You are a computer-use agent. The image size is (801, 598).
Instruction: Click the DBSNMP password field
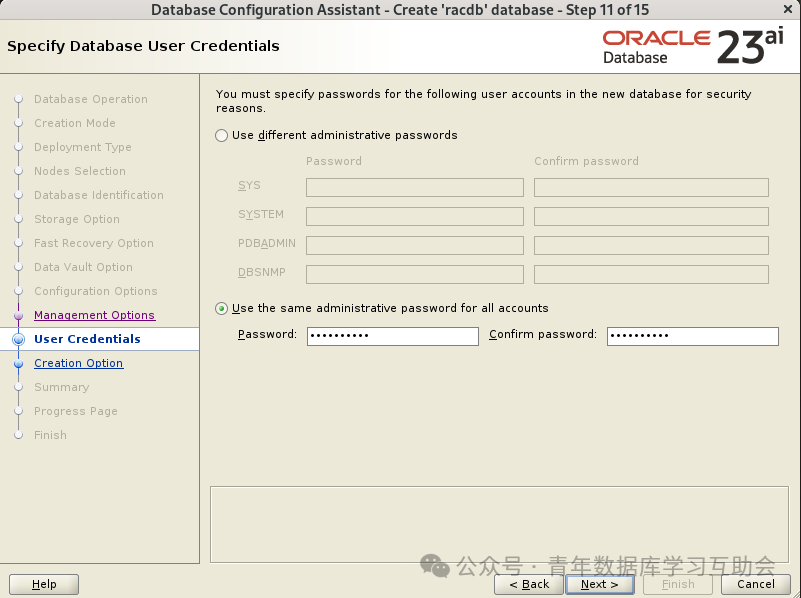(415, 274)
